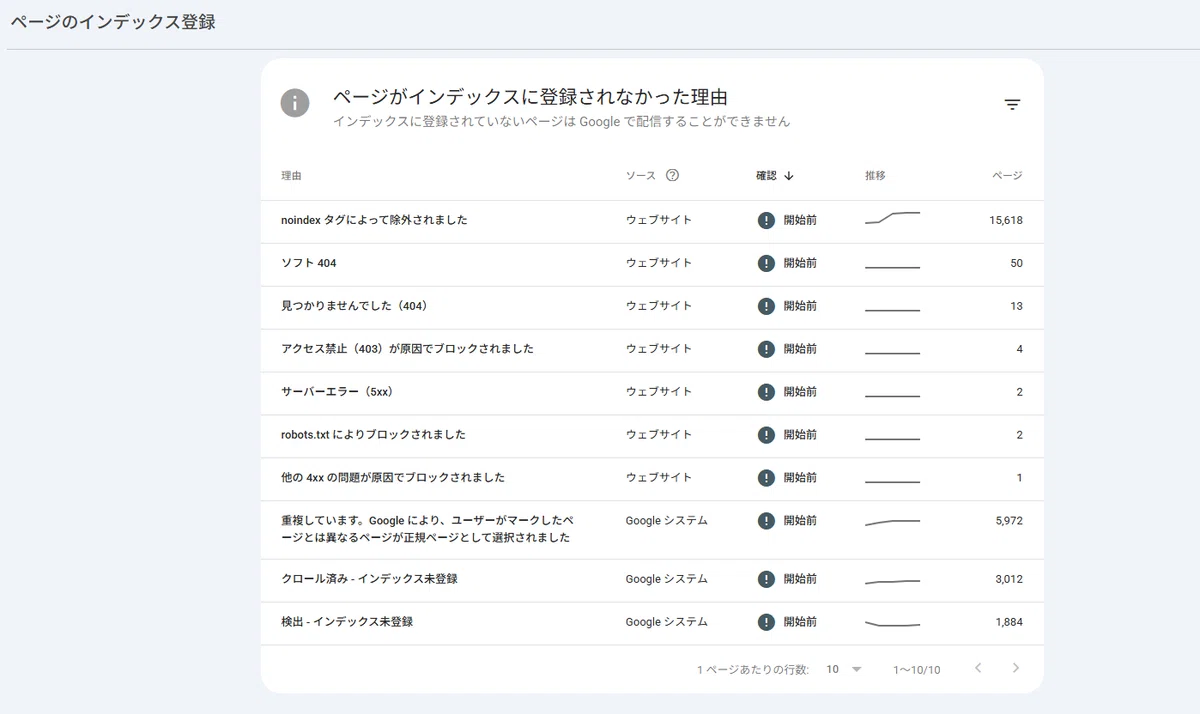Viewport: 1200px width, 714px height.
Task: Click Google システム source in クロール済み row
Action: tap(667, 579)
